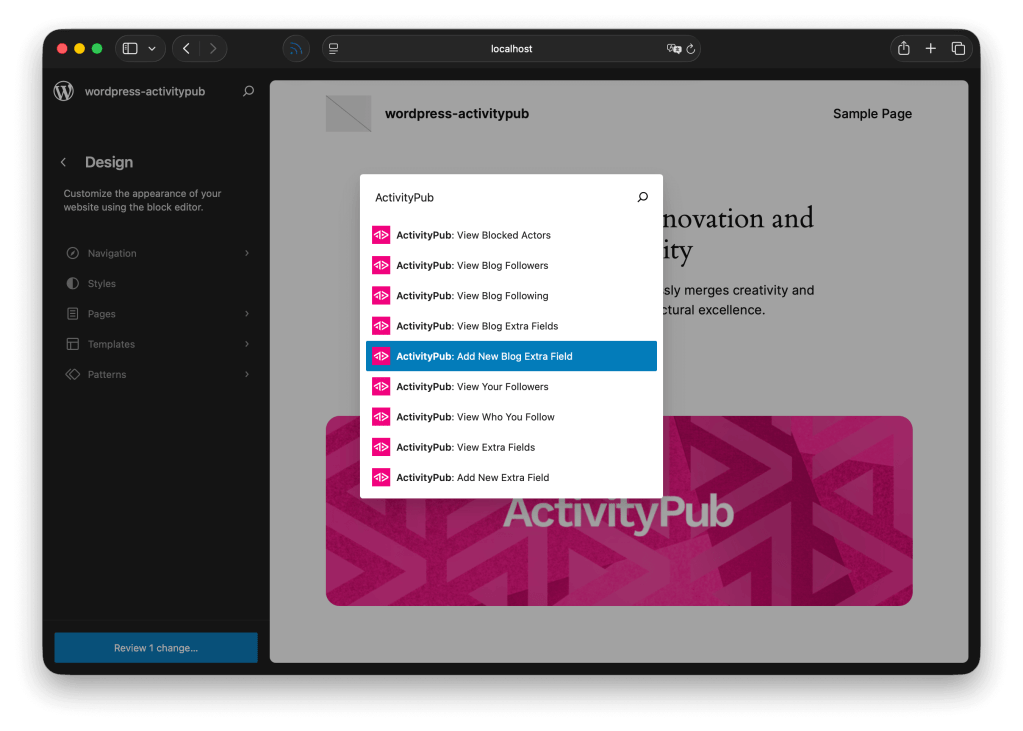The width and height of the screenshot is (1023, 731).
Task: Reload the page in address bar
Action: pyautogui.click(x=690, y=48)
